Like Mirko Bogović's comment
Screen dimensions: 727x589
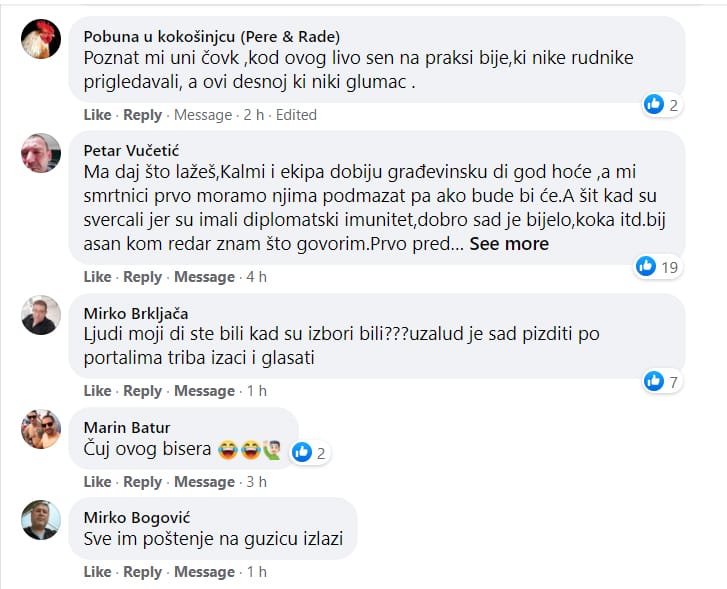pyautogui.click(x=97, y=572)
